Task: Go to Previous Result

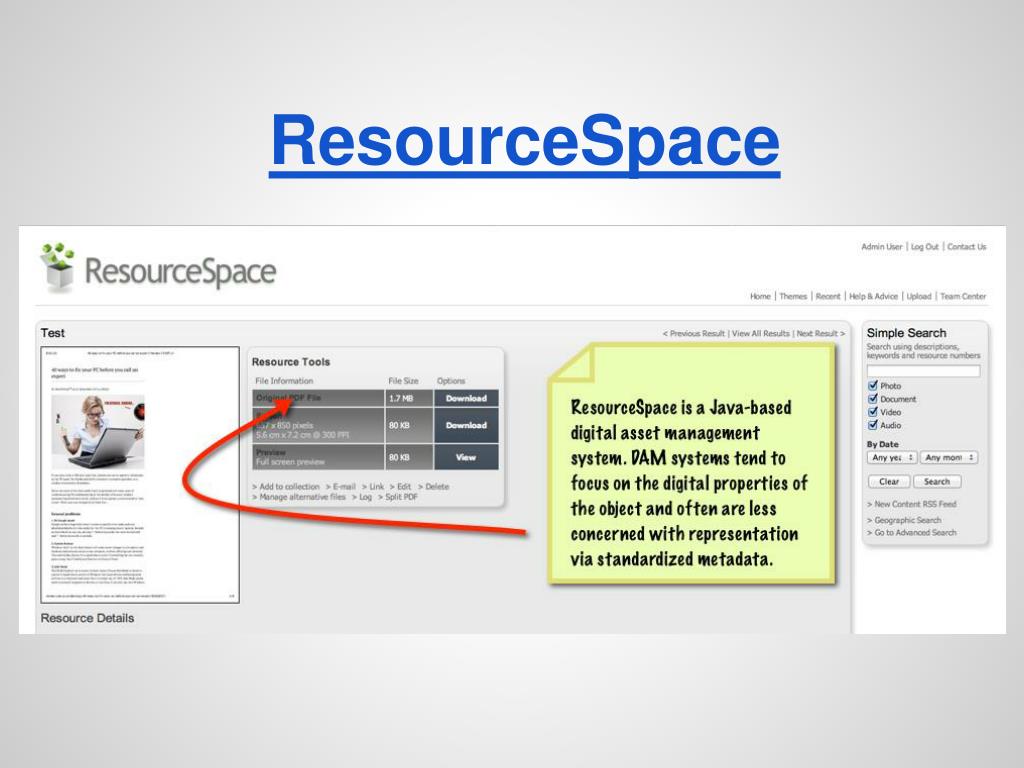Action: (x=694, y=334)
